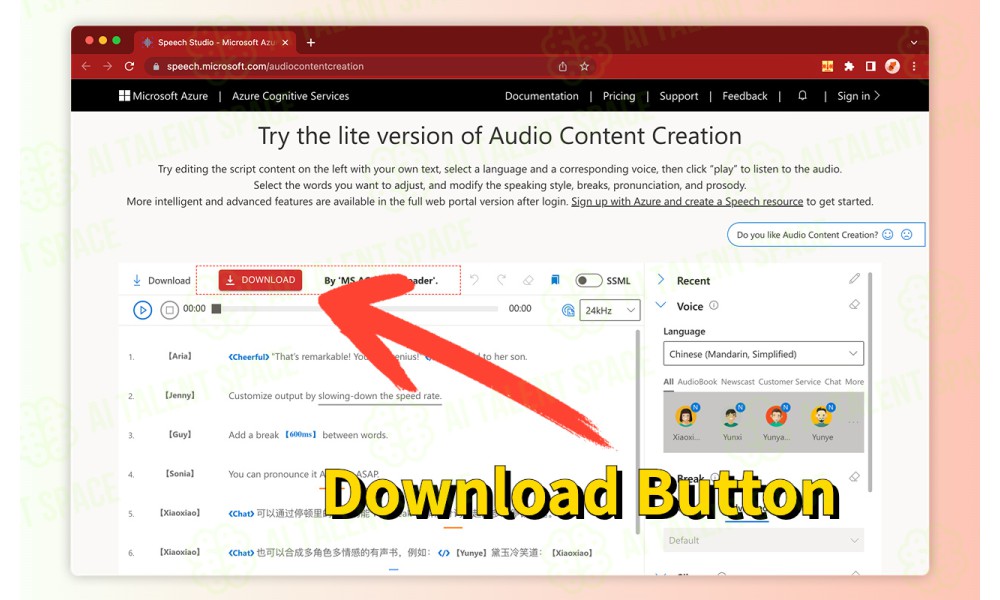Select the AudioBook voice filter tab
Viewport: 1000px width, 600px height.
pos(697,382)
